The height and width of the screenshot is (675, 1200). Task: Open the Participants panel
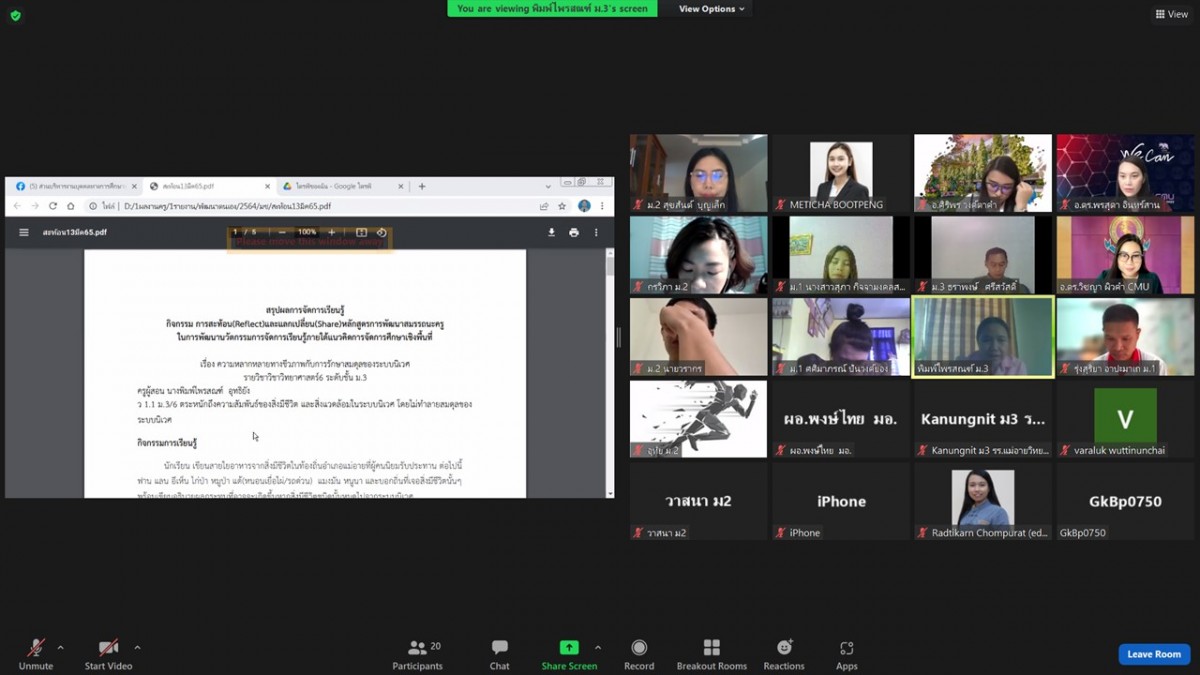(417, 654)
